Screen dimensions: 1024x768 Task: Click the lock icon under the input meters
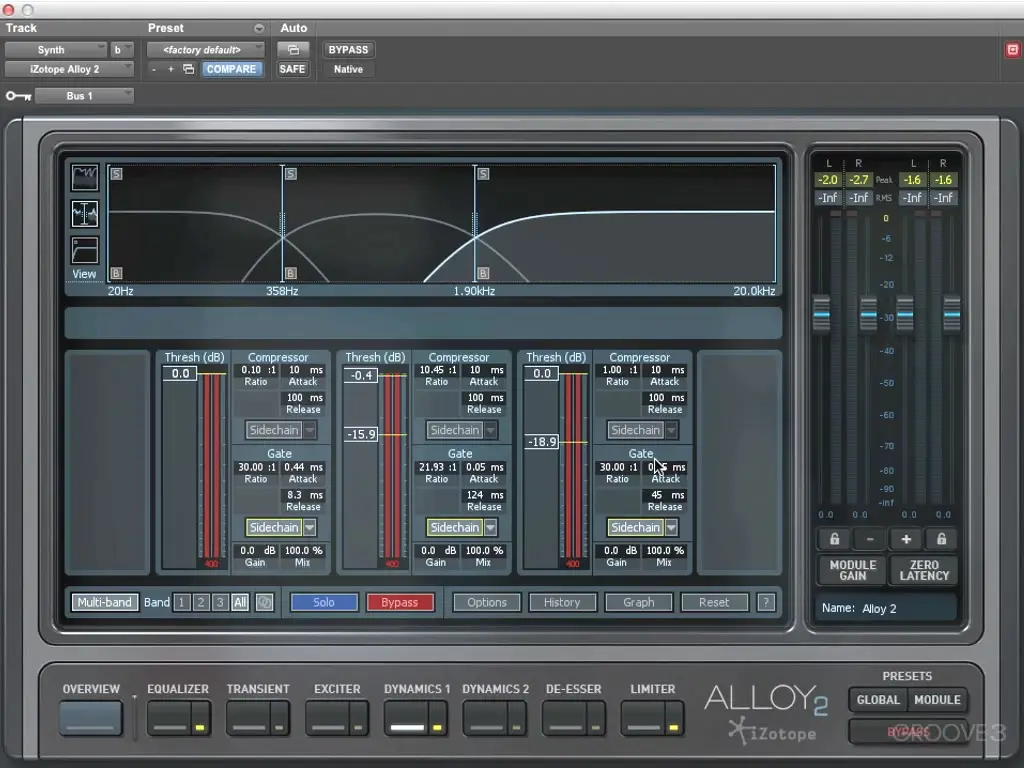tap(835, 539)
